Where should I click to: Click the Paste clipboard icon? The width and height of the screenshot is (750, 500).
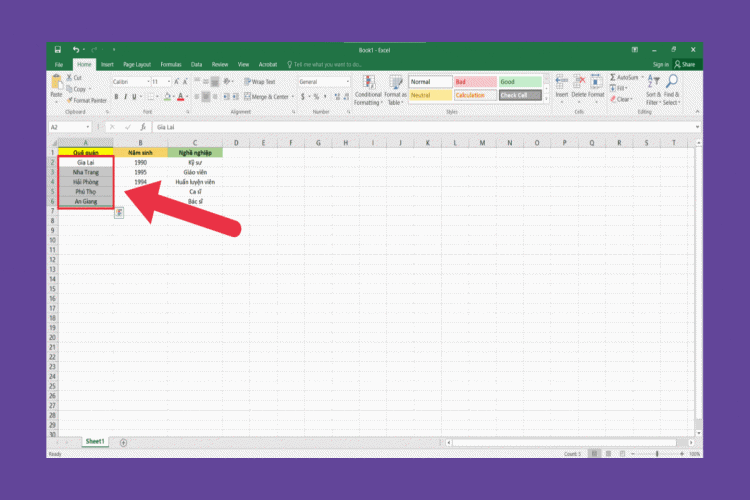tap(56, 82)
